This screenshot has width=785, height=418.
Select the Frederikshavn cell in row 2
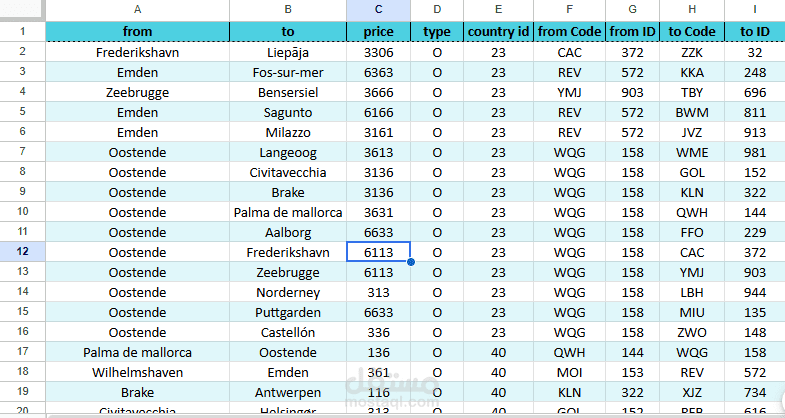click(137, 52)
